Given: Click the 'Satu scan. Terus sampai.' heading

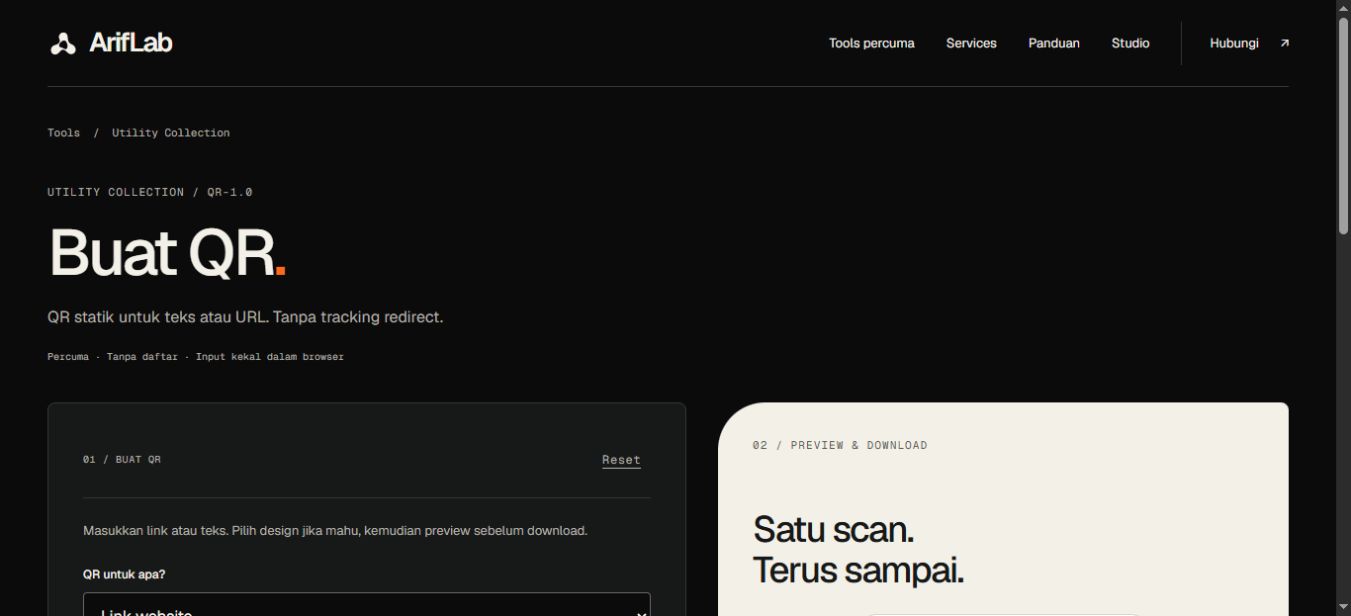Looking at the screenshot, I should (x=858, y=549).
